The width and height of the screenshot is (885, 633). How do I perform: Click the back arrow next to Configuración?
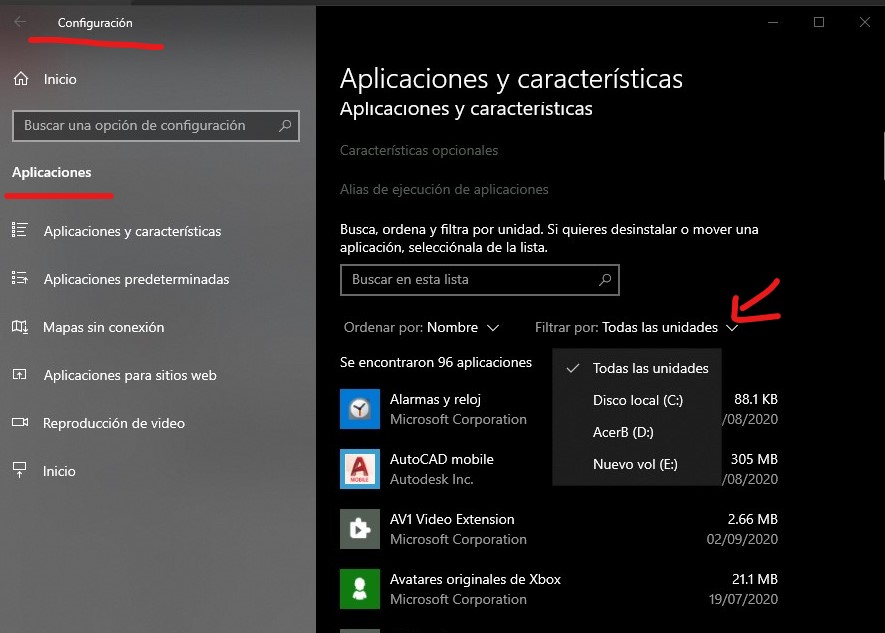click(20, 22)
